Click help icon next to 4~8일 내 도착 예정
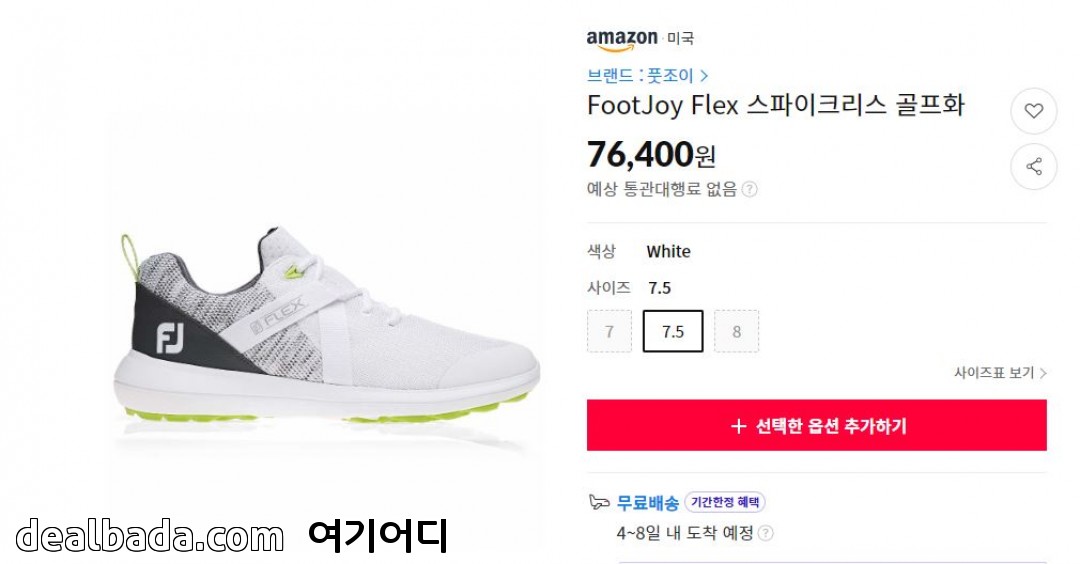This screenshot has width=1080, height=564. (x=765, y=533)
